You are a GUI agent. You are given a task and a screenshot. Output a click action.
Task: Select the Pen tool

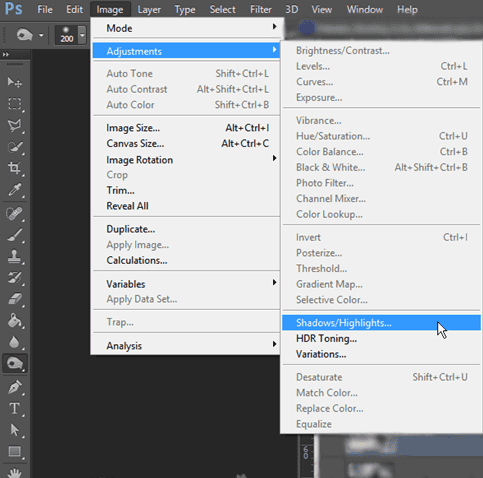(x=14, y=387)
